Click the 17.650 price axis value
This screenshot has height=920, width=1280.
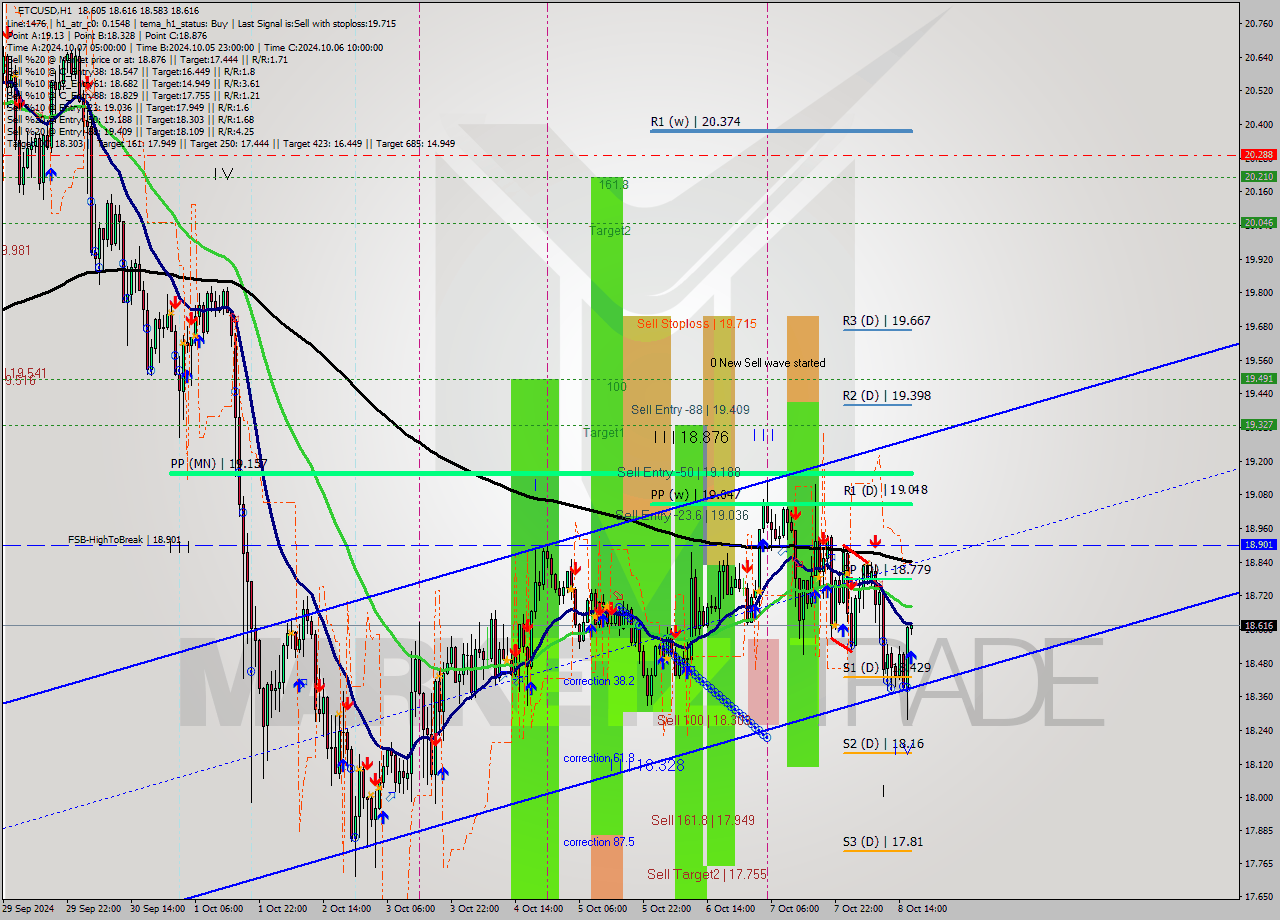[x=1257, y=897]
